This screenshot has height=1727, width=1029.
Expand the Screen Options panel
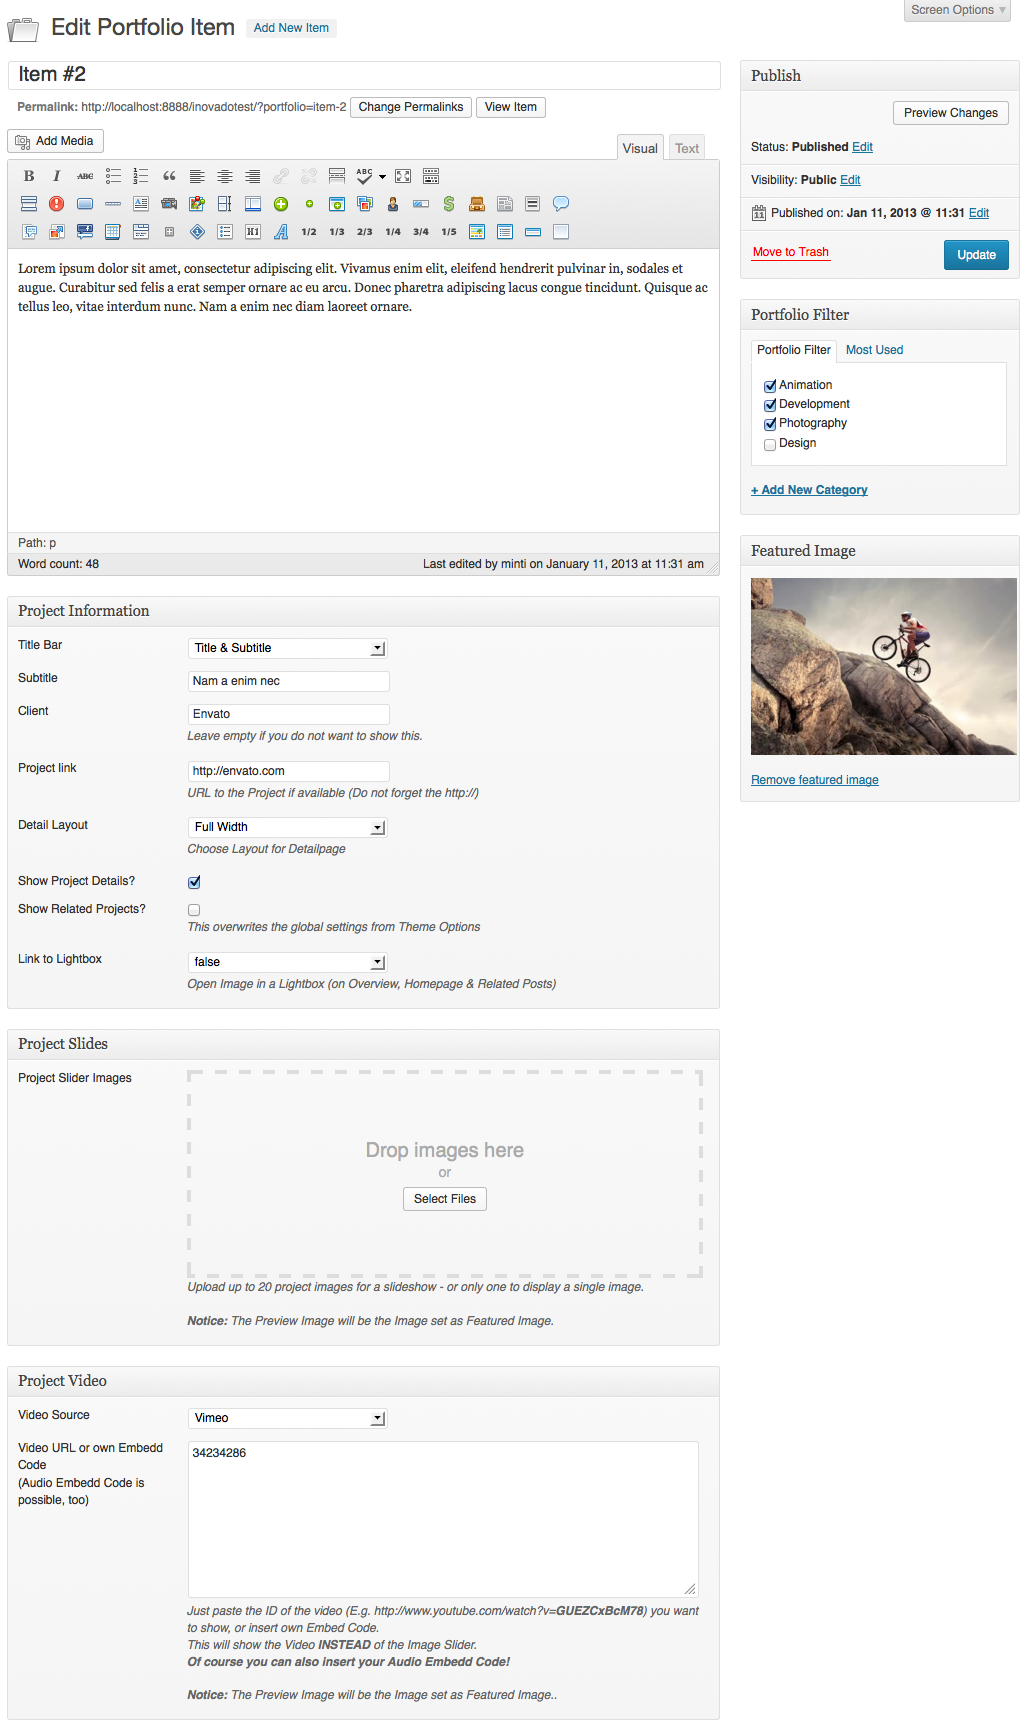958,10
